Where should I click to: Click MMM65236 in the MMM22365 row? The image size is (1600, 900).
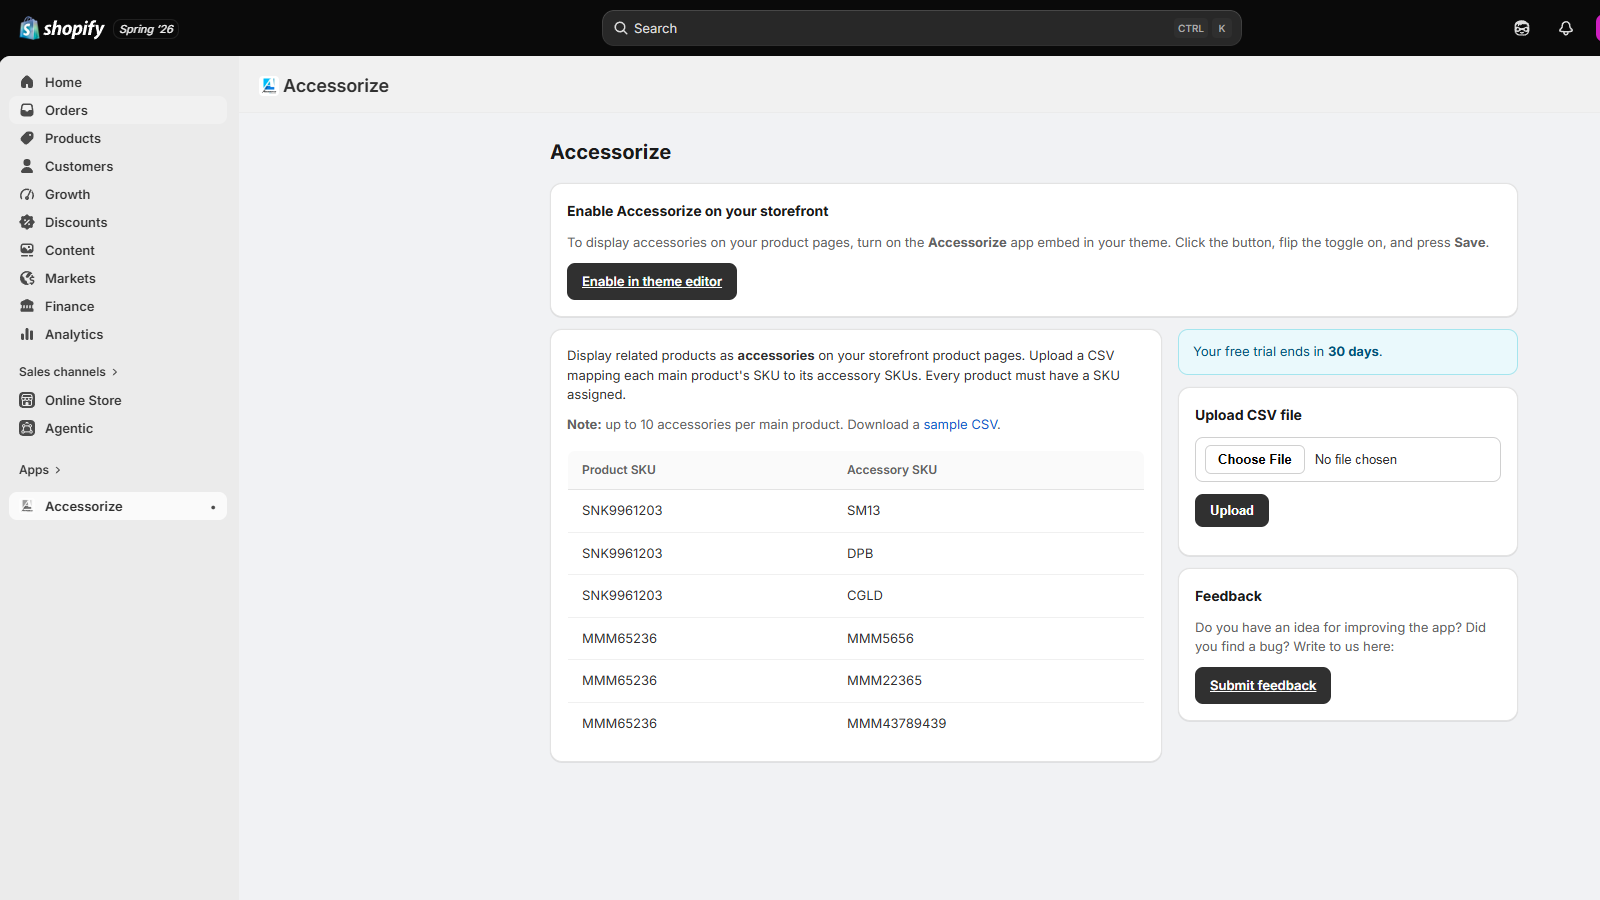click(619, 680)
